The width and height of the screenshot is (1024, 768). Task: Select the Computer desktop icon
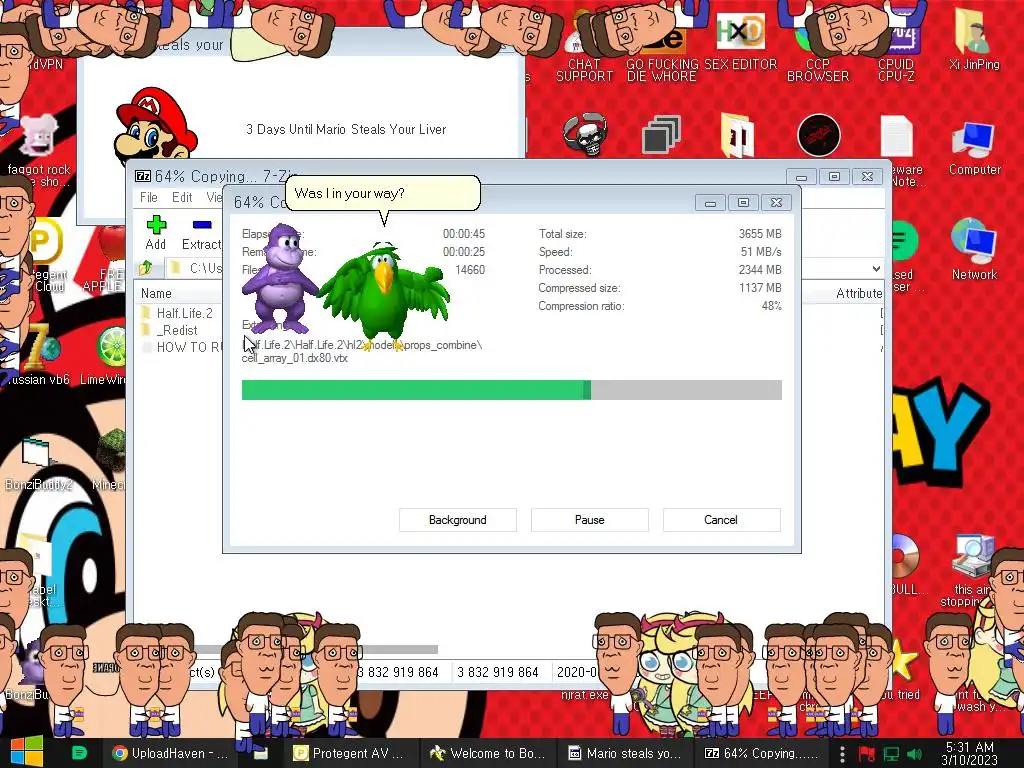[x=974, y=148]
